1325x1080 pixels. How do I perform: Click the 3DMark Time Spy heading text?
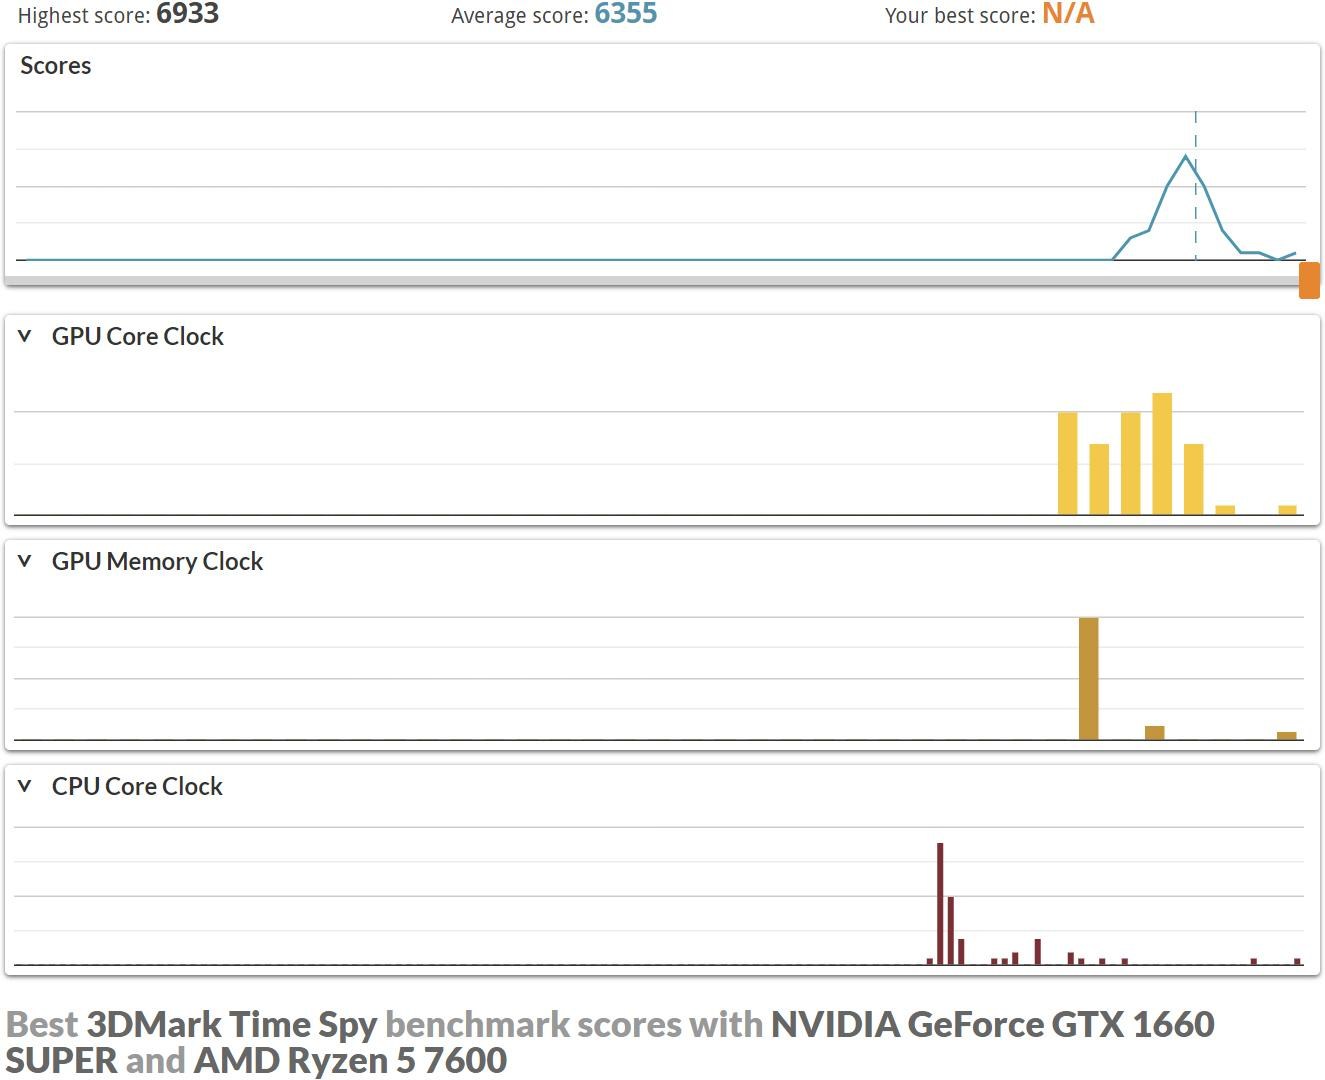[x=231, y=1024]
